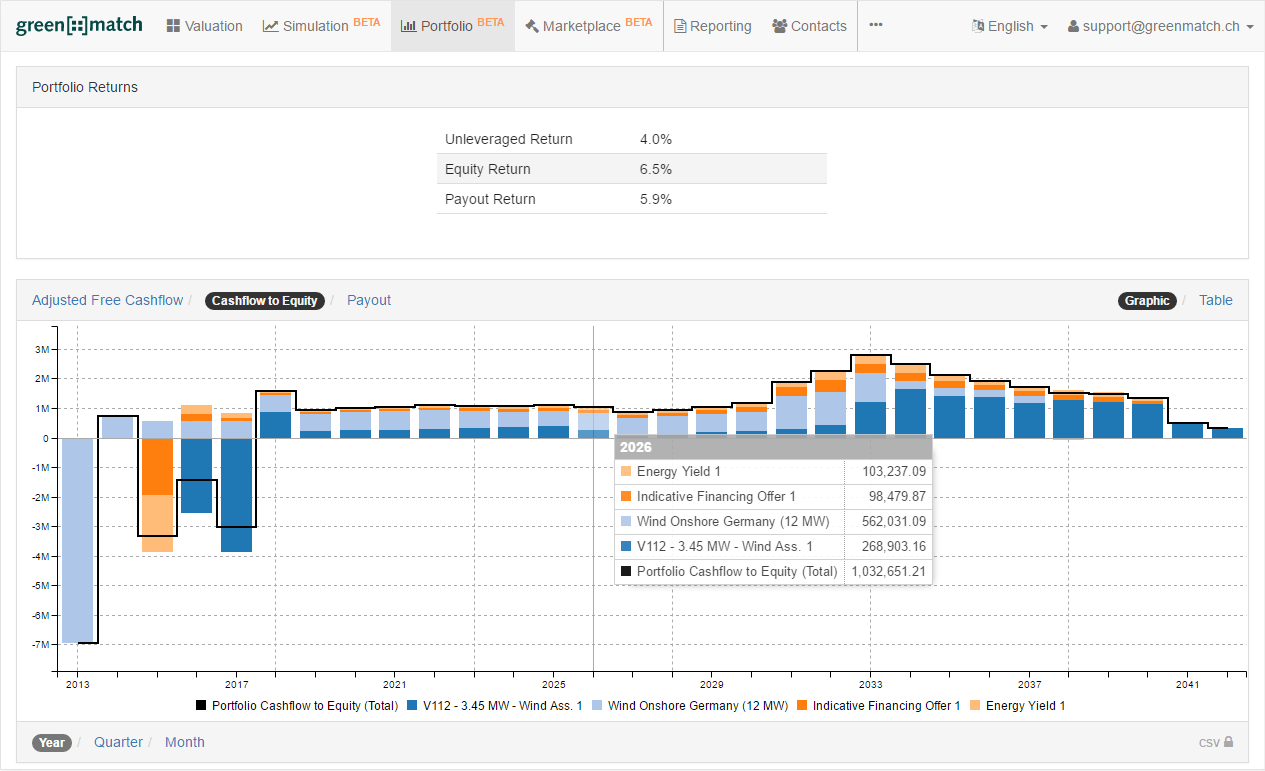Select the Cashflow to Equity pill
This screenshot has width=1265, height=771.
pyautogui.click(x=264, y=300)
